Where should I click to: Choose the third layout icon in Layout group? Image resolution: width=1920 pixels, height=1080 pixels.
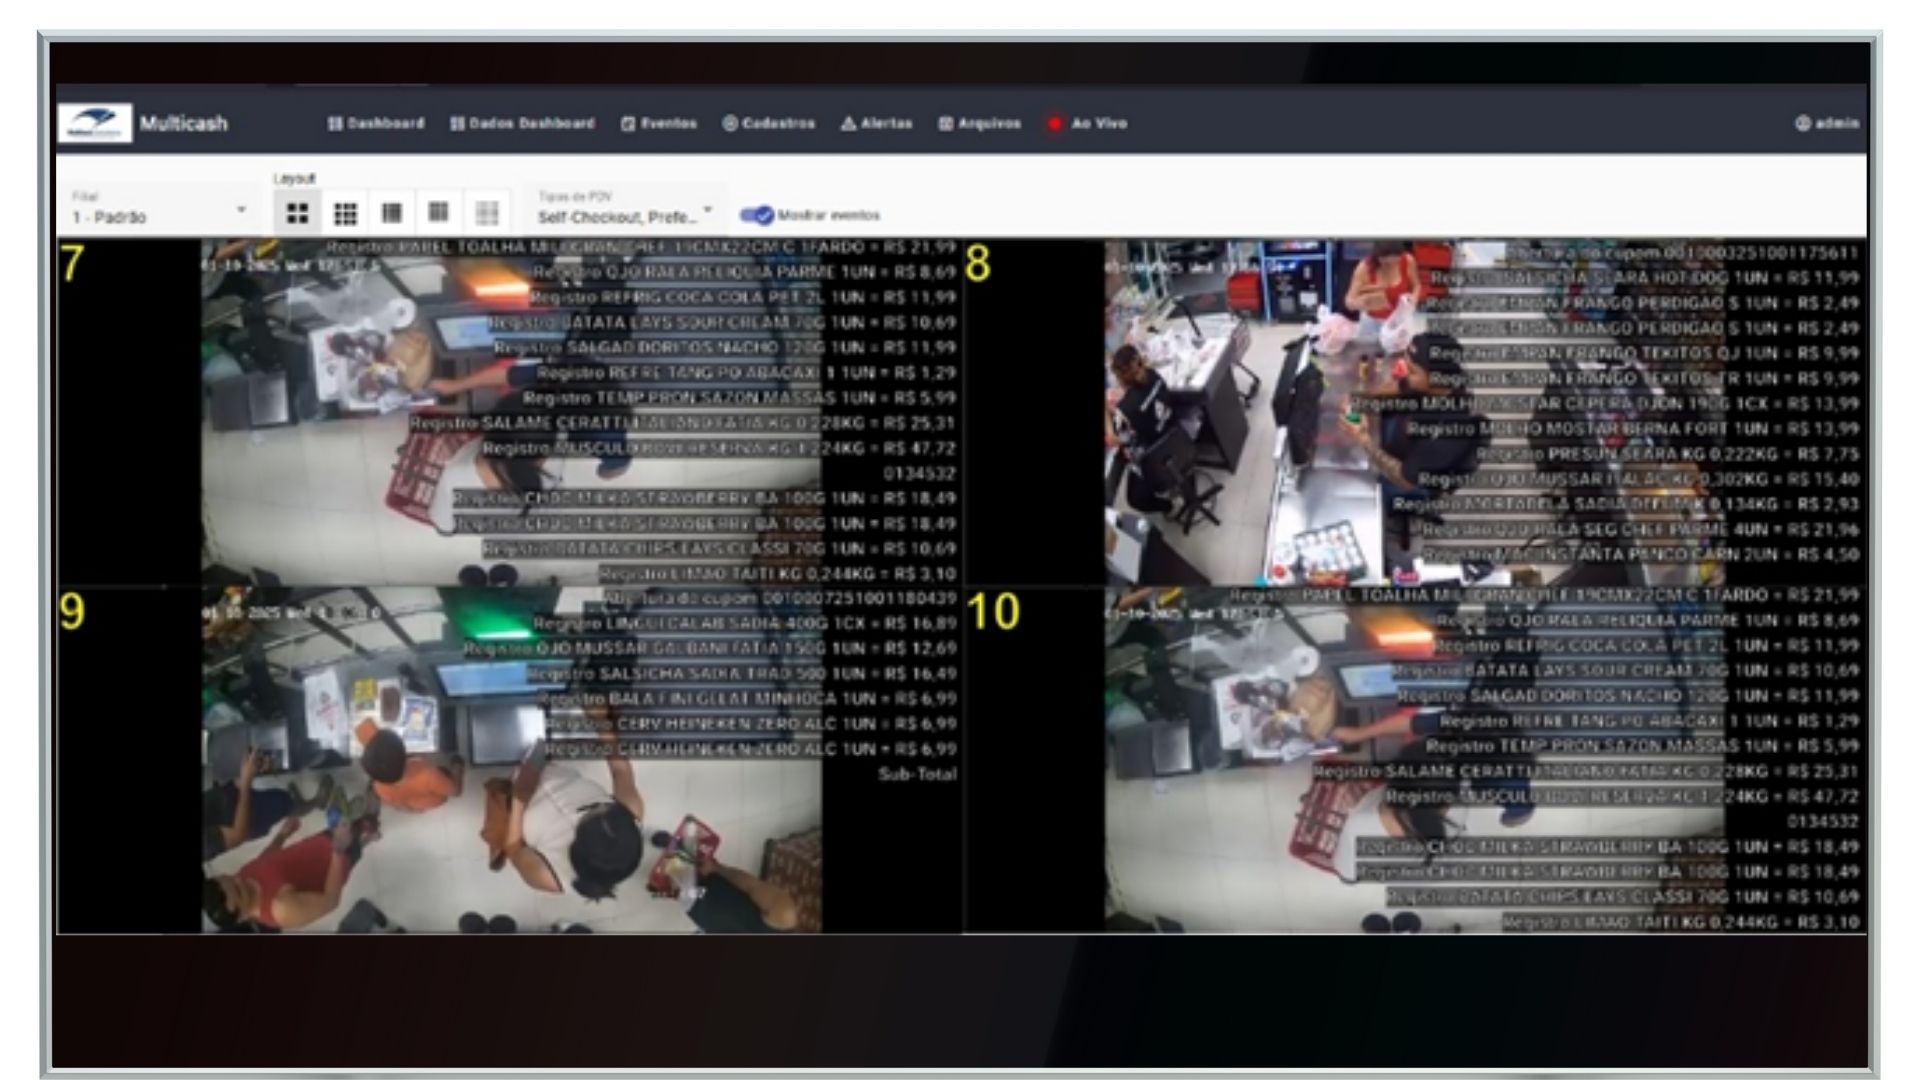(392, 213)
